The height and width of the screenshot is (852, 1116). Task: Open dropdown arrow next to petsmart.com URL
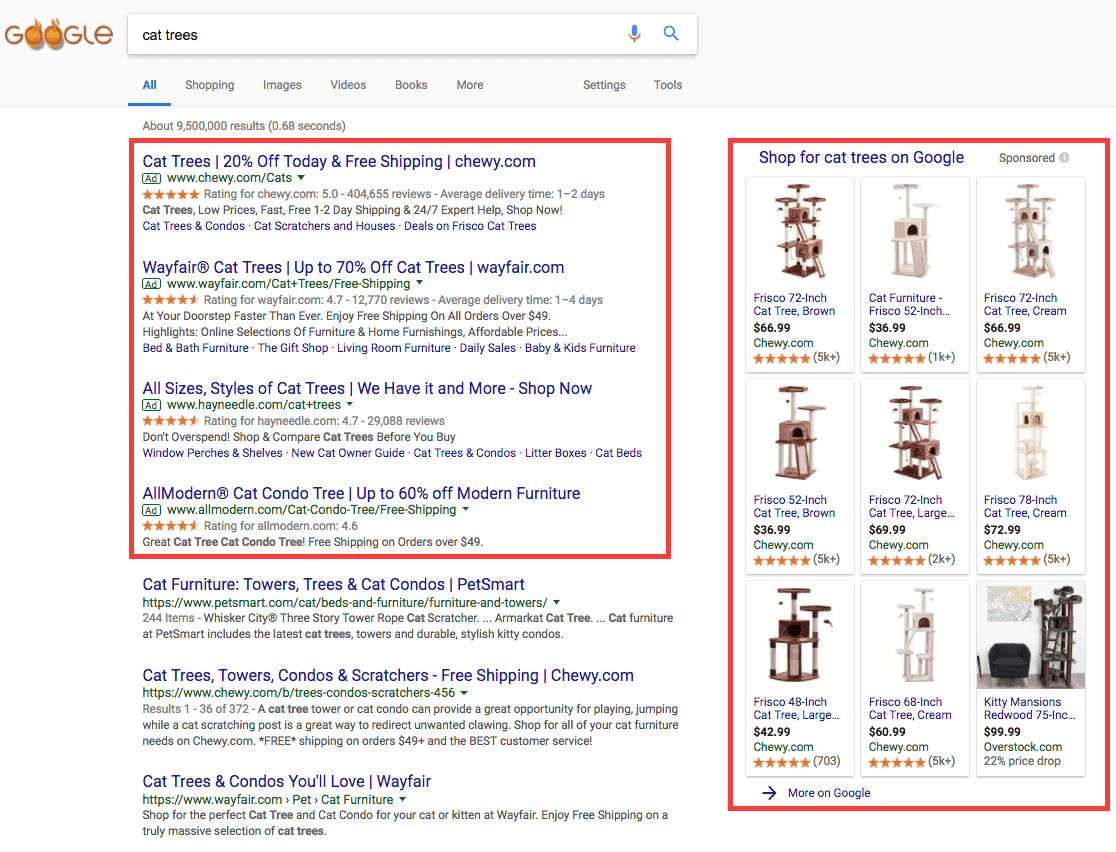[557, 602]
